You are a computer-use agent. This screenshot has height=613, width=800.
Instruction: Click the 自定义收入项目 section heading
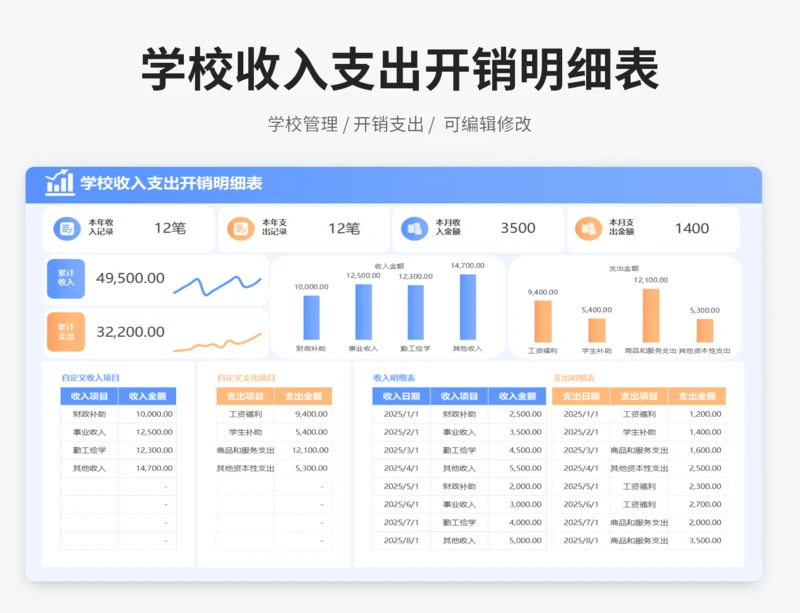point(90,378)
